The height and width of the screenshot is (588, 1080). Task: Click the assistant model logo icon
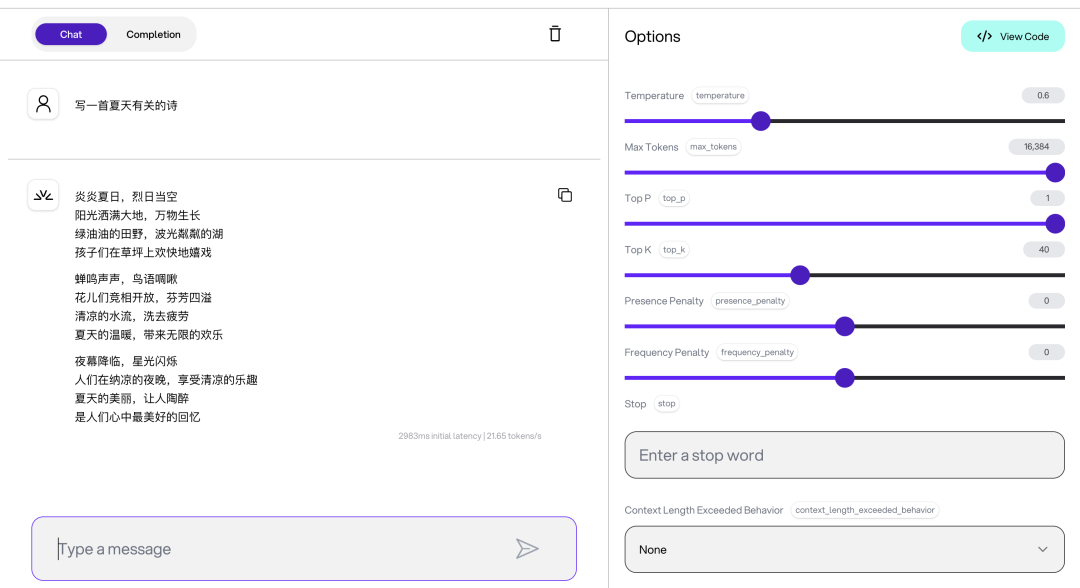pyautogui.click(x=43, y=195)
